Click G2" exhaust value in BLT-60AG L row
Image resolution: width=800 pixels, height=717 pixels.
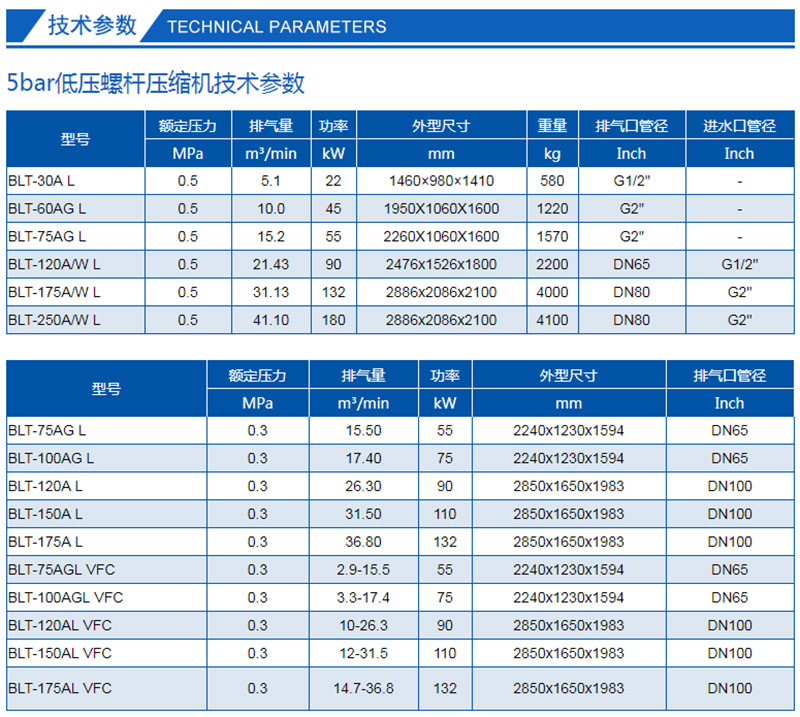(632, 209)
